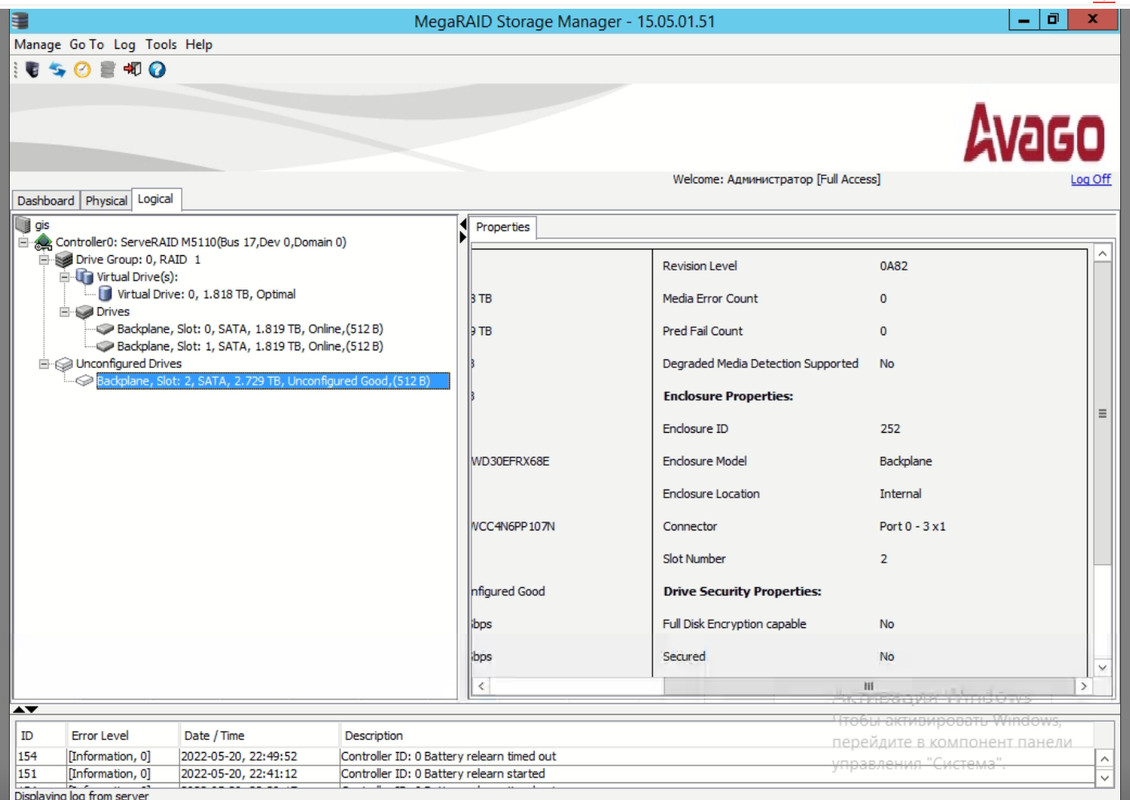The width and height of the screenshot is (1130, 800).
Task: Select Virtual Drive 0, 1.818 TB, Optimal
Action: pyautogui.click(x=206, y=294)
